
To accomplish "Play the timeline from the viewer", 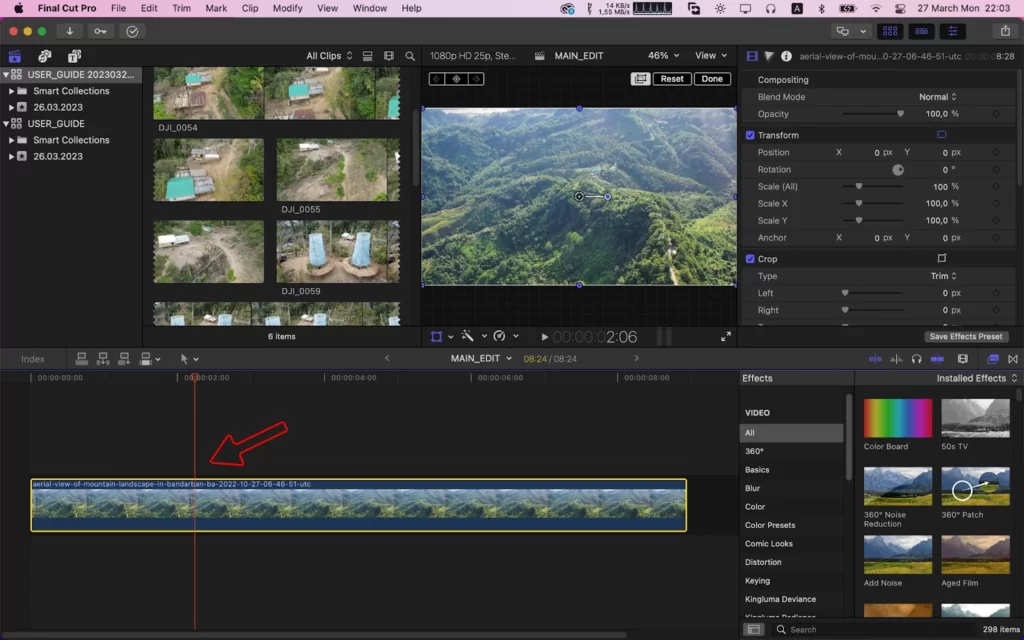I will [544, 337].
